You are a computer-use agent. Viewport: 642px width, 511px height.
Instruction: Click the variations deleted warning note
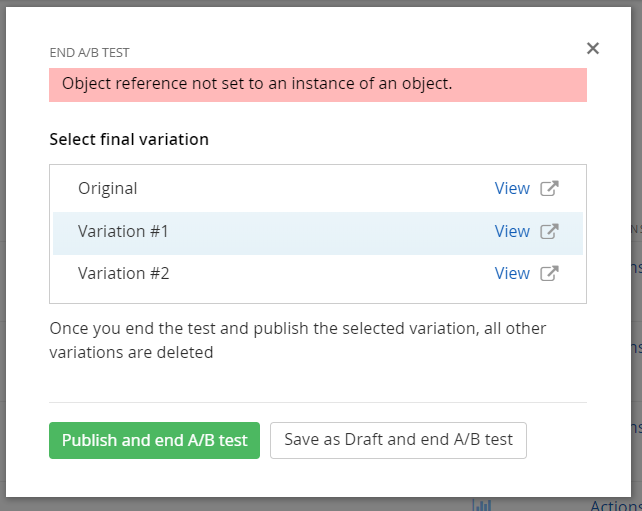click(x=298, y=340)
